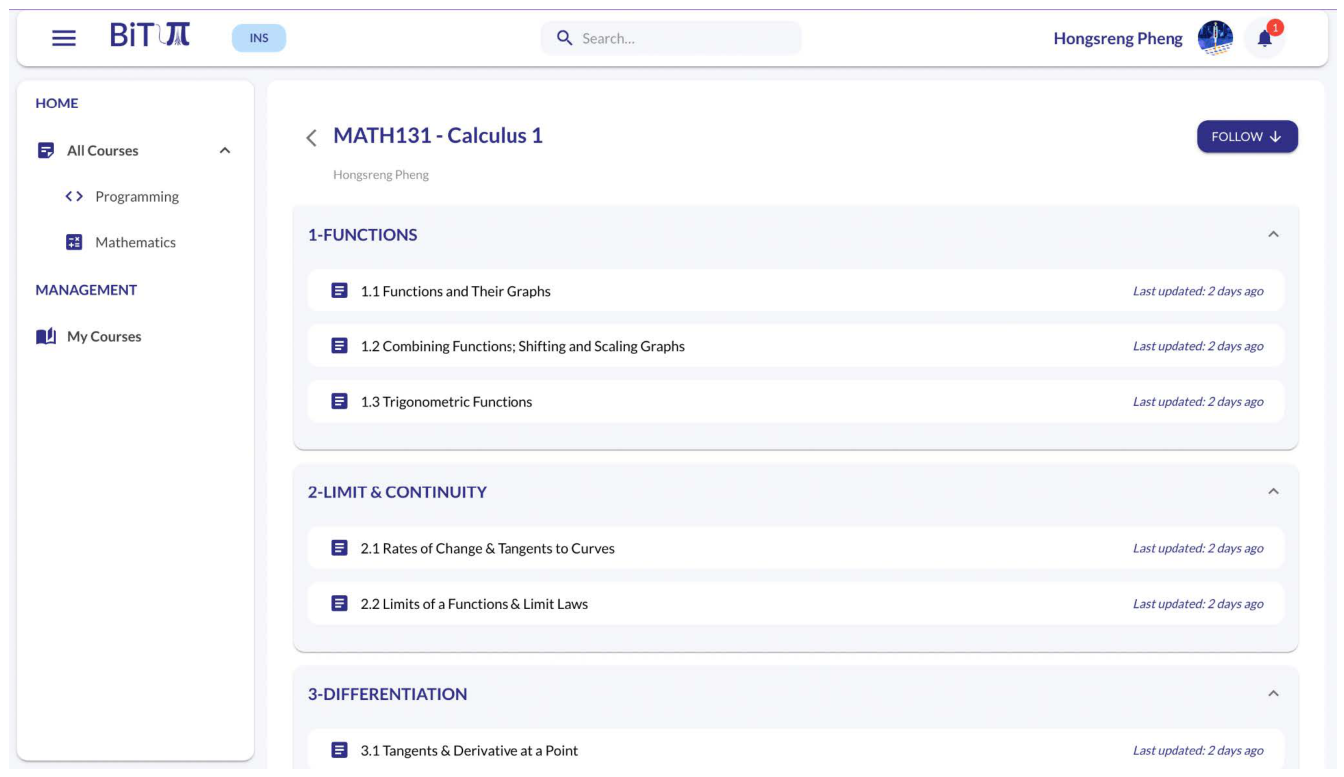This screenshot has width=1344, height=777.
Task: Click the search magnifier icon
Action: coord(565,38)
